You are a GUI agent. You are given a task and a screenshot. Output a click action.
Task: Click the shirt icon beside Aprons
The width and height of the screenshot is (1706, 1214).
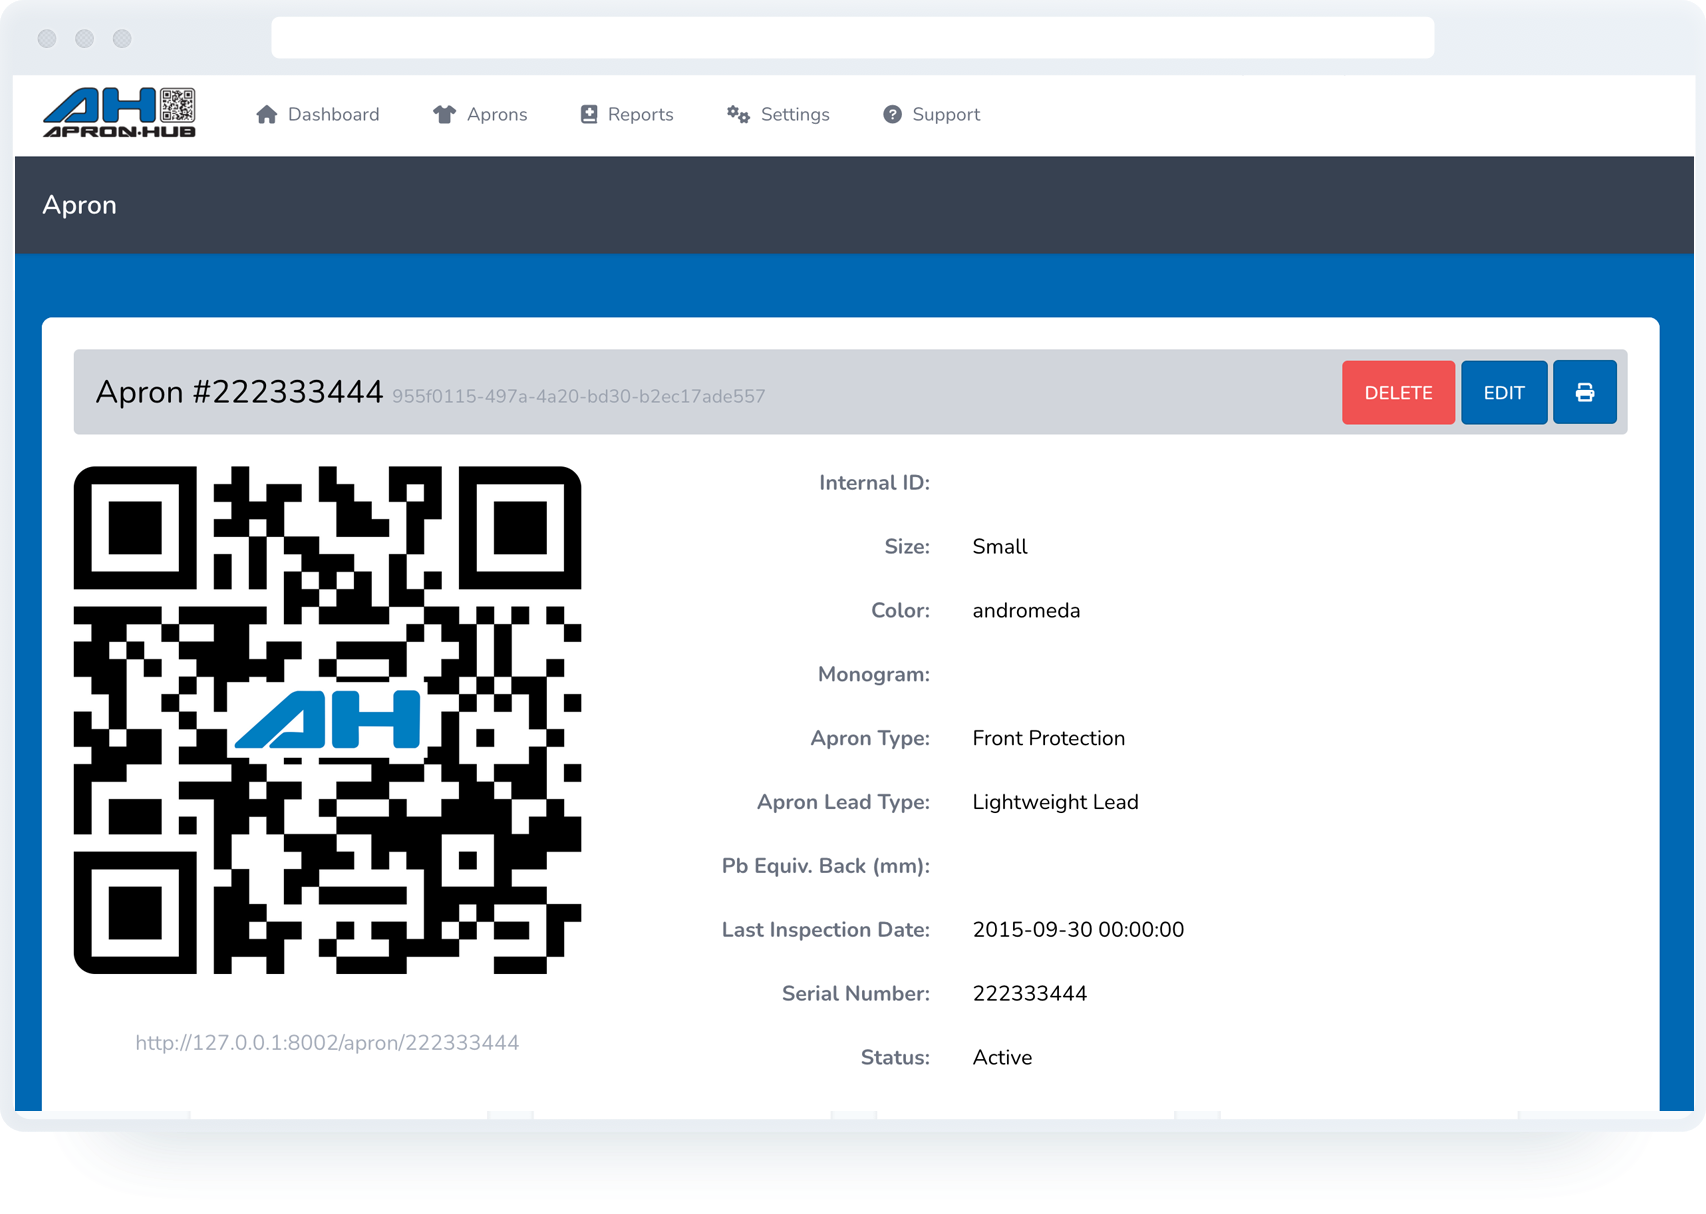(444, 115)
